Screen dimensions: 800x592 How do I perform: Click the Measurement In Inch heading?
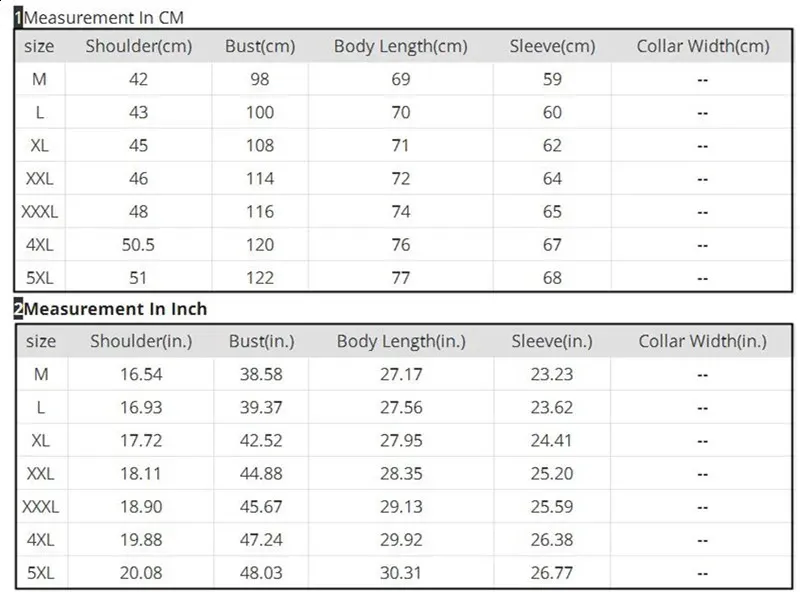tap(116, 310)
